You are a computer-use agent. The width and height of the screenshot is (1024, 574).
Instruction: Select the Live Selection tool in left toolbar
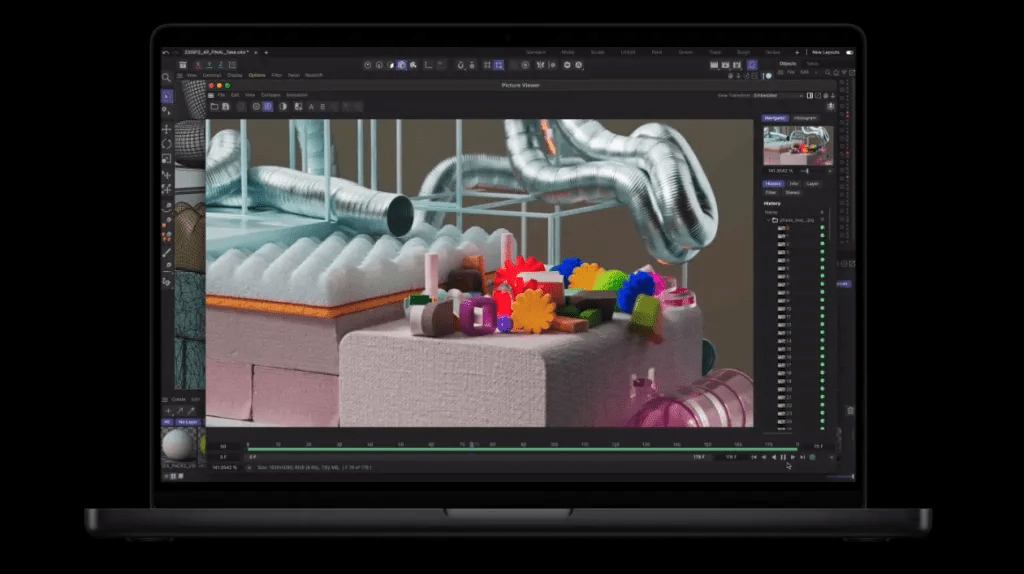pyautogui.click(x=167, y=97)
